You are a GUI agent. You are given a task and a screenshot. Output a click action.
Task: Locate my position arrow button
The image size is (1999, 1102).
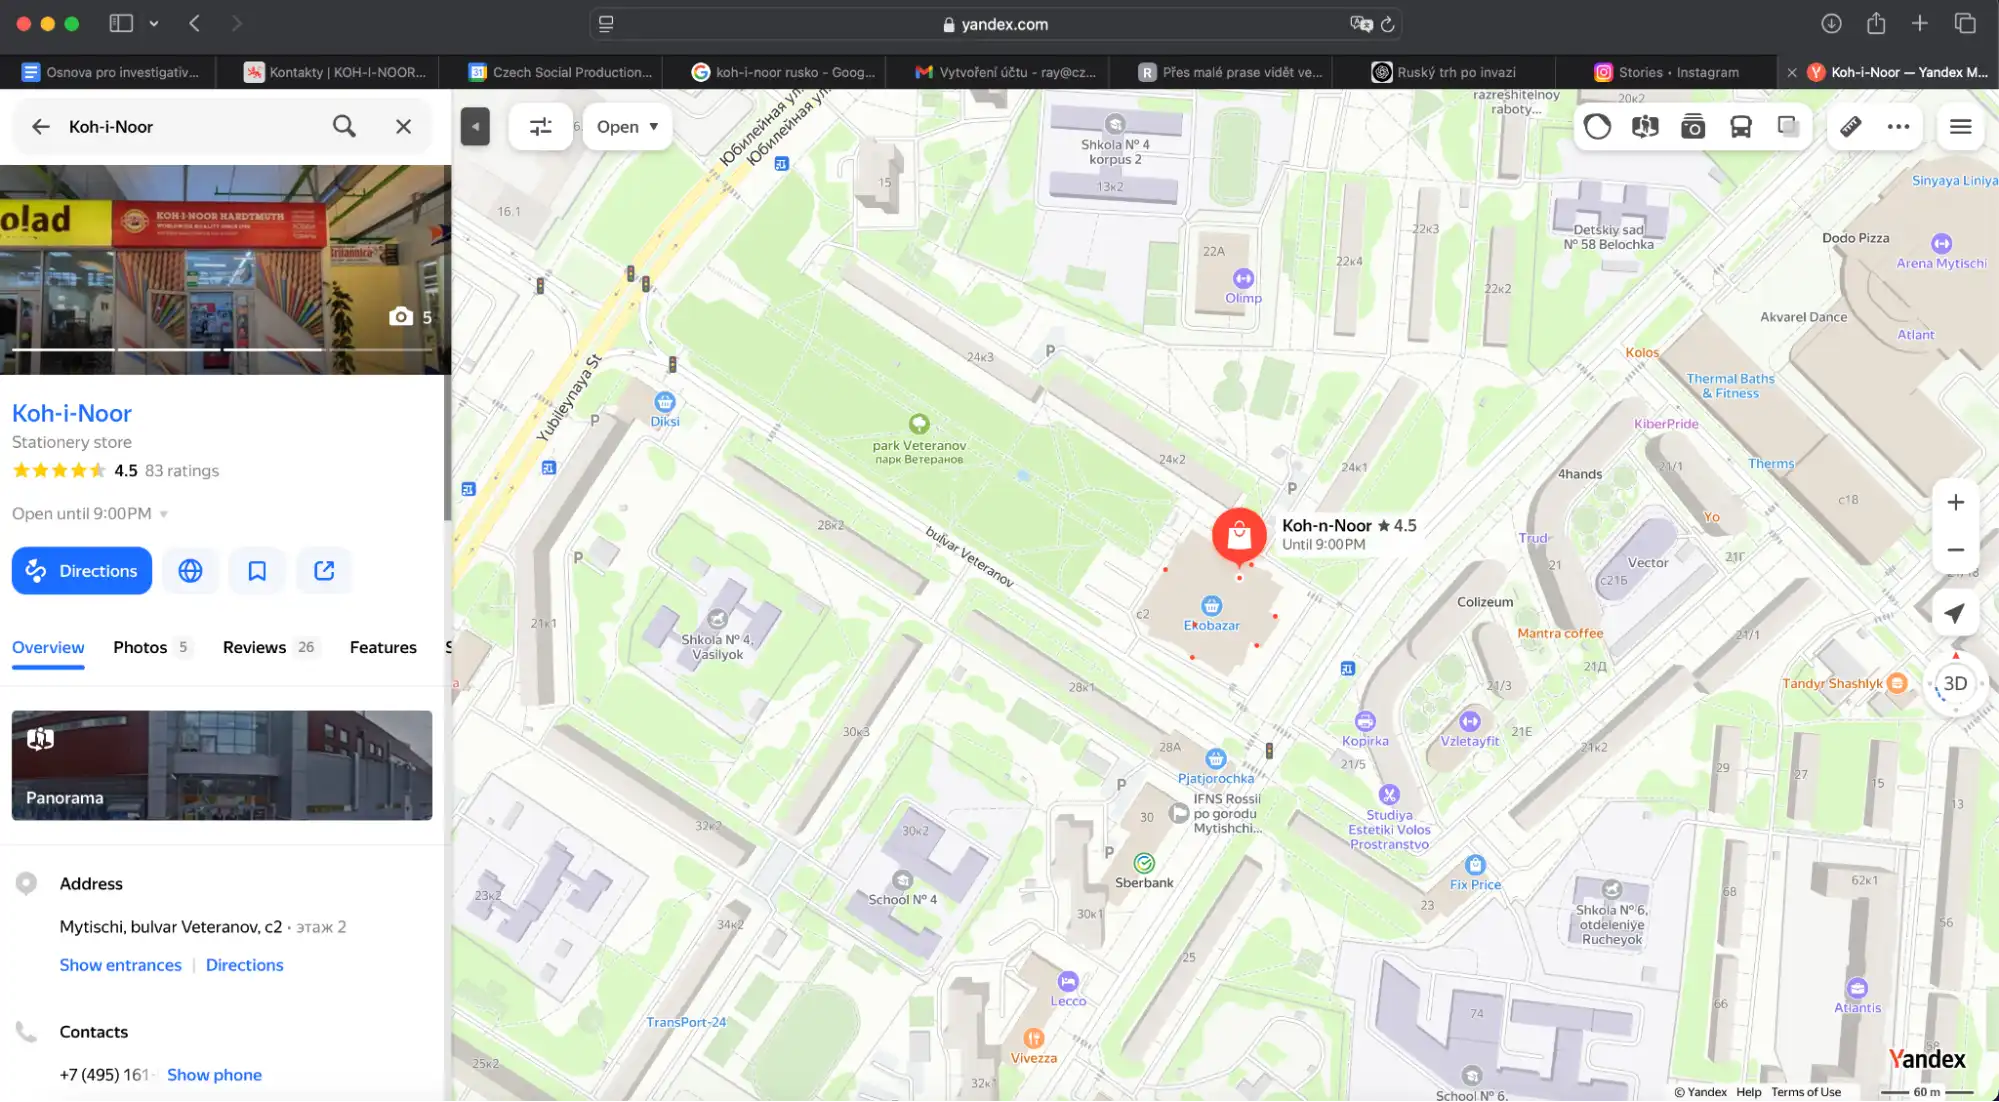click(1955, 613)
